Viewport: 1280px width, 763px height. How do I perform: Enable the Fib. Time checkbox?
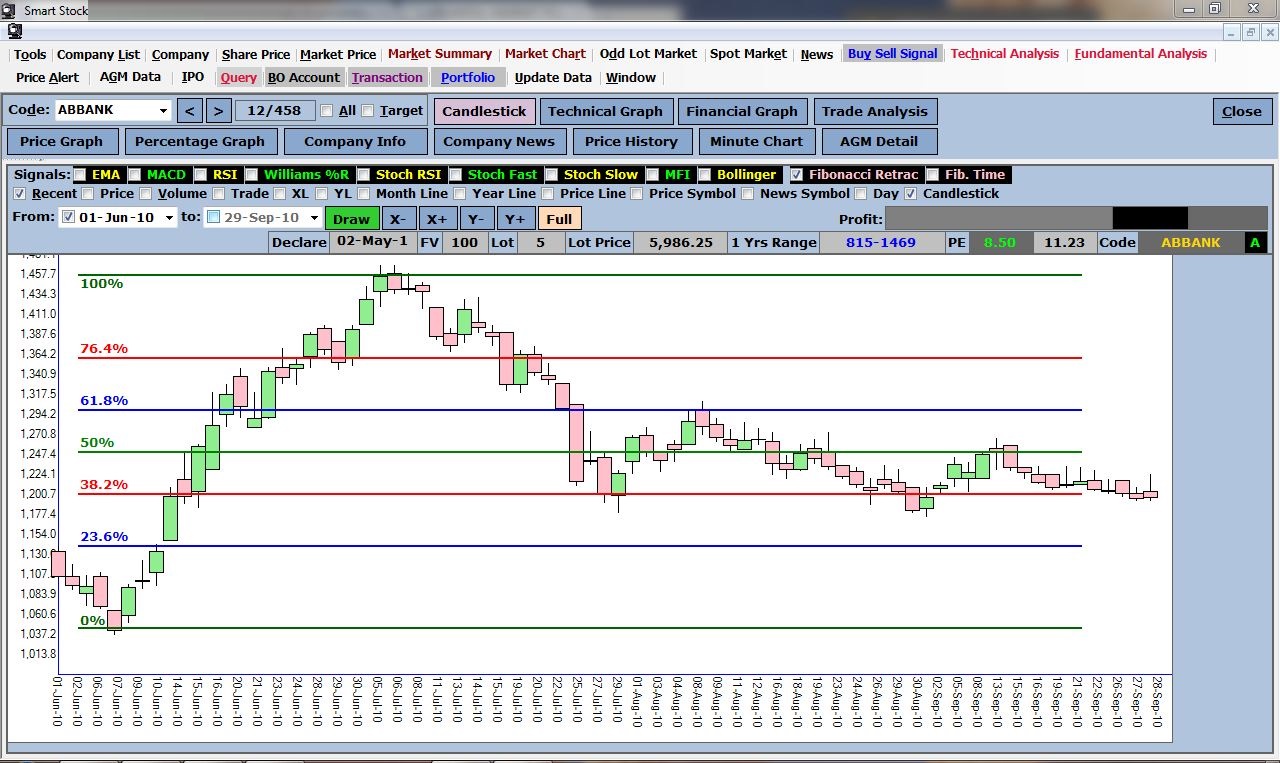click(933, 175)
